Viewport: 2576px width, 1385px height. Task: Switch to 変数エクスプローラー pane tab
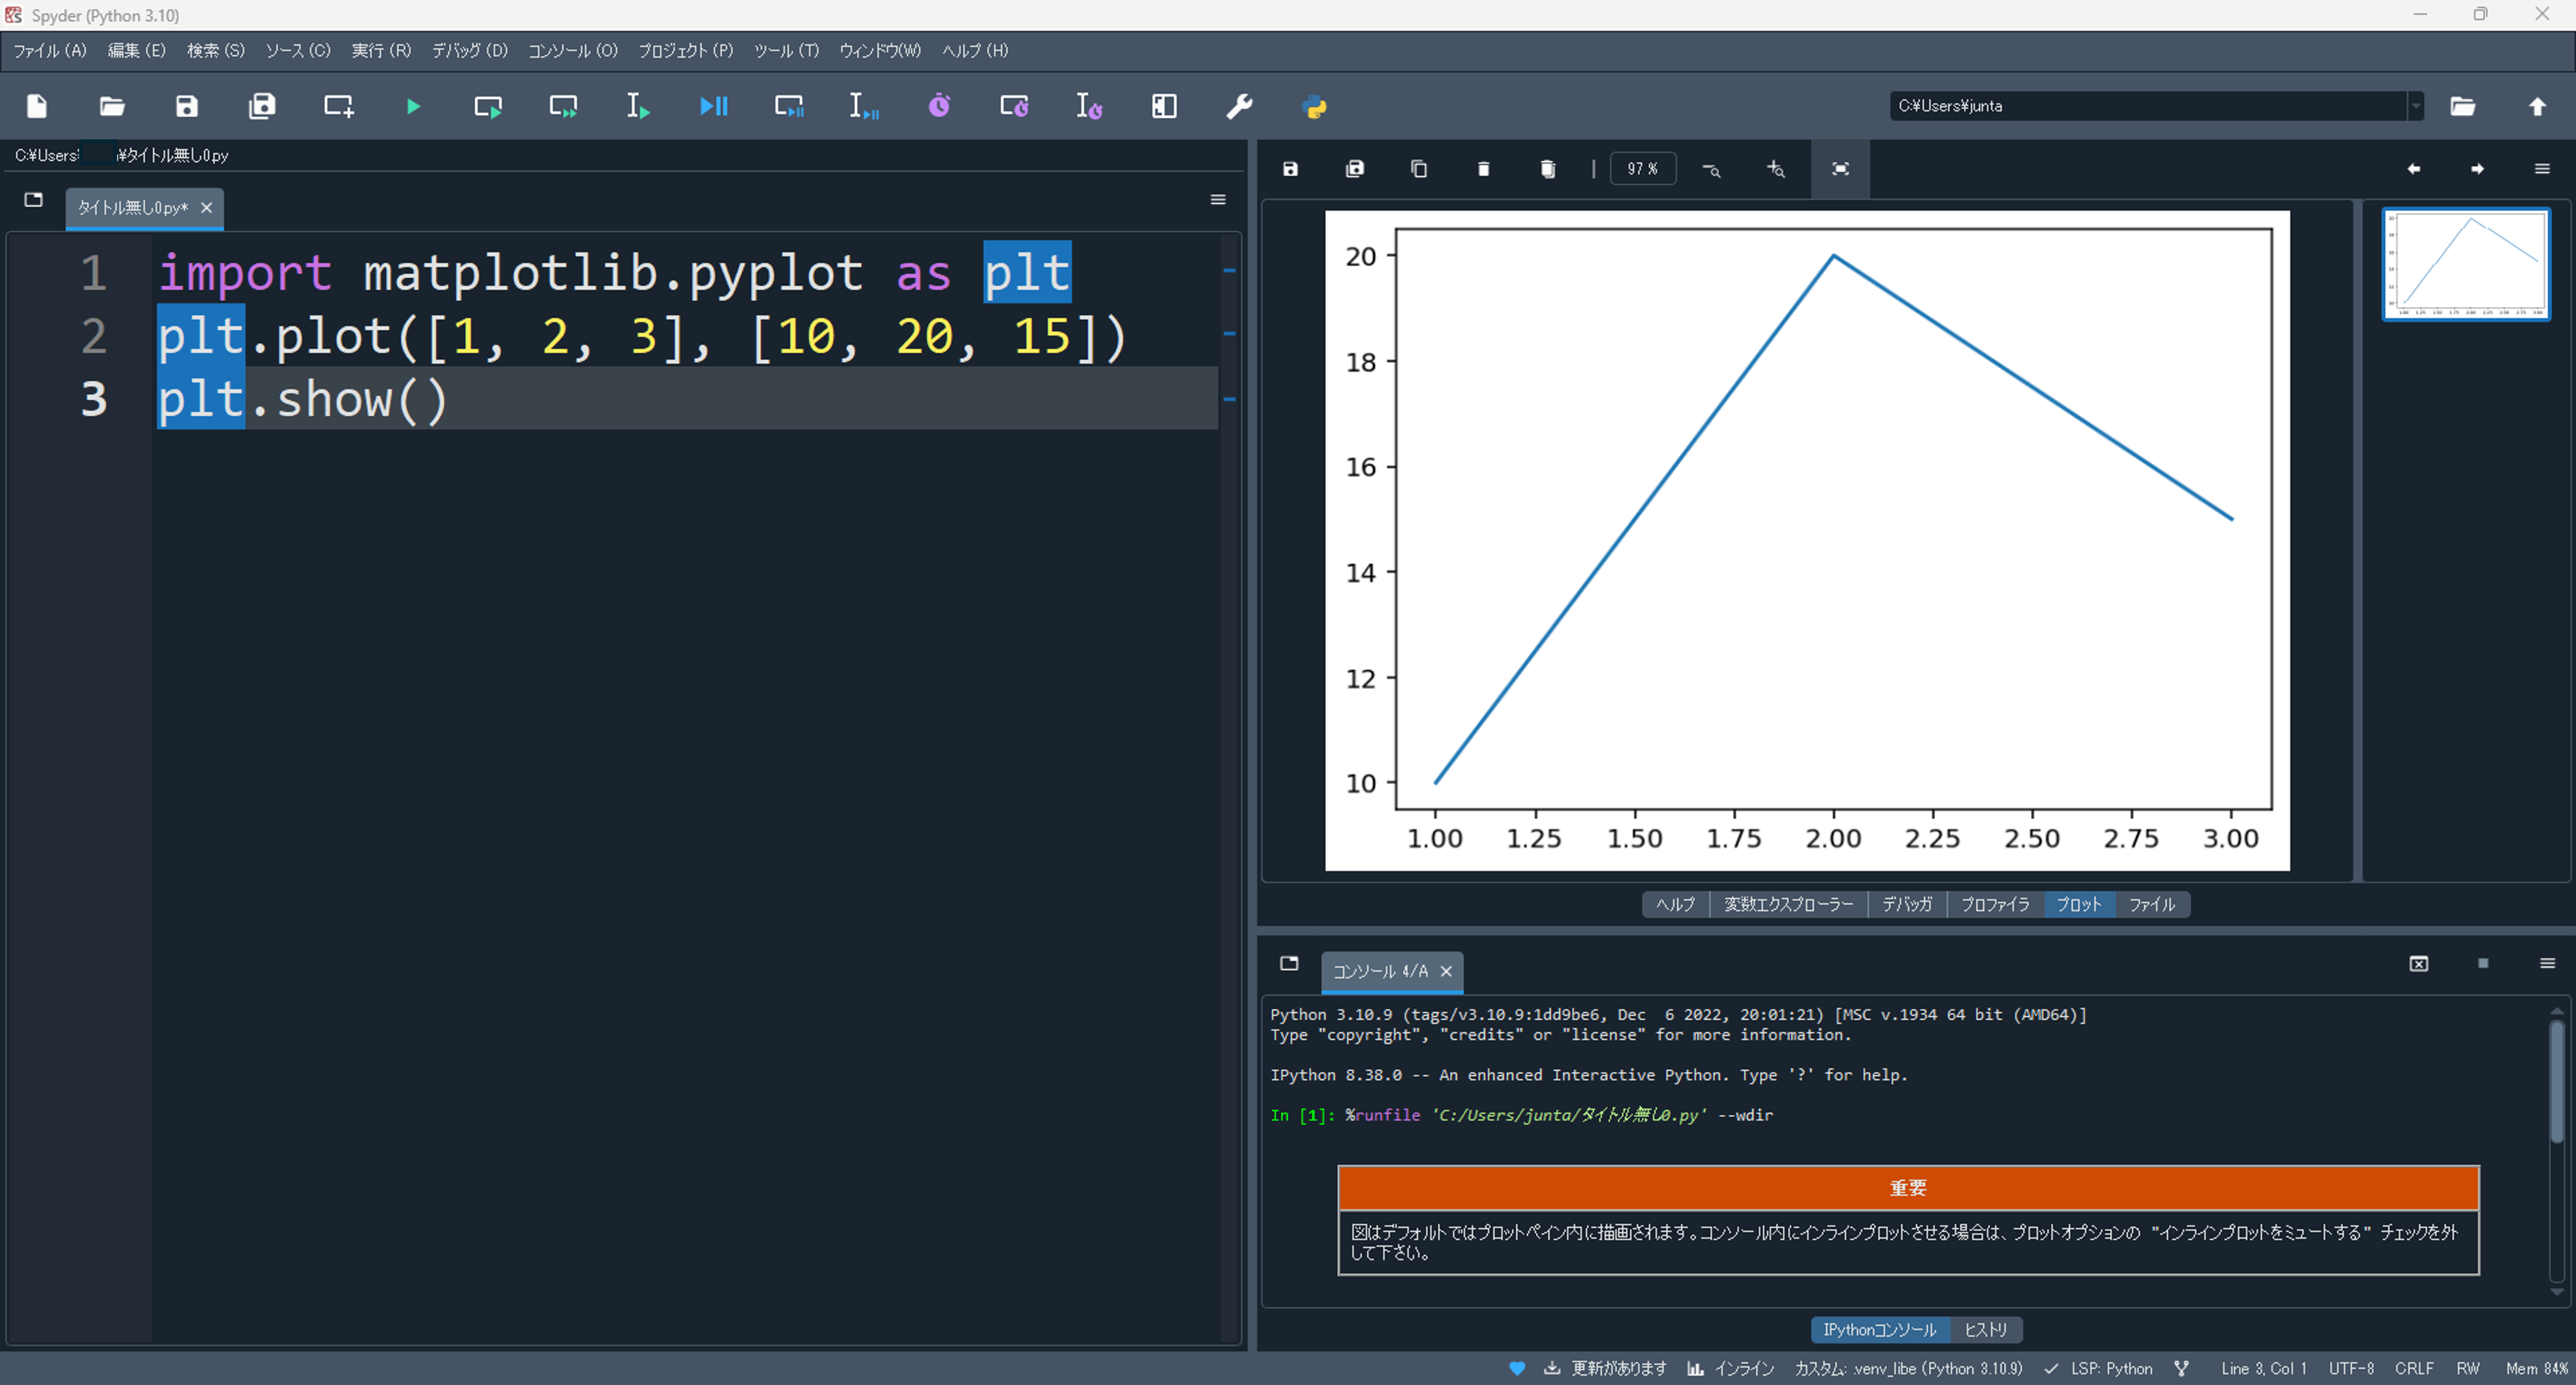(x=1789, y=904)
